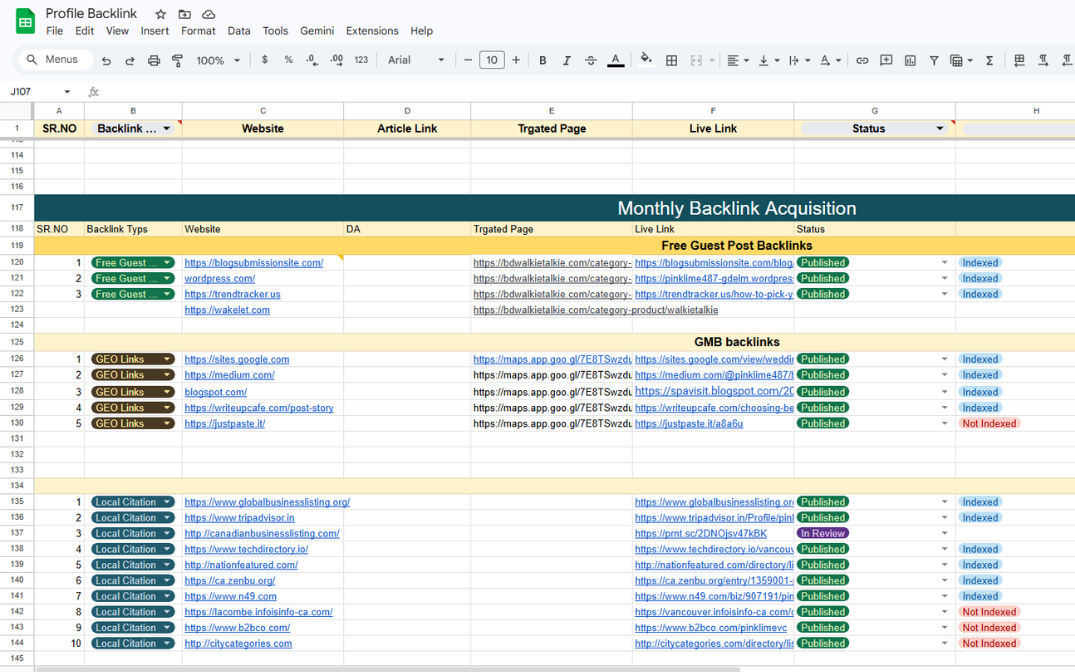Open the borders tool
1075x672 pixels.
pyautogui.click(x=671, y=61)
